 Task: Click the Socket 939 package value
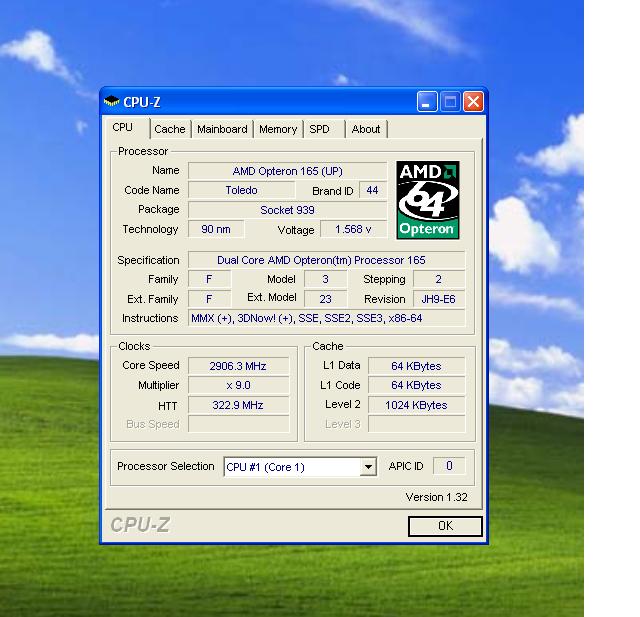[x=287, y=210]
